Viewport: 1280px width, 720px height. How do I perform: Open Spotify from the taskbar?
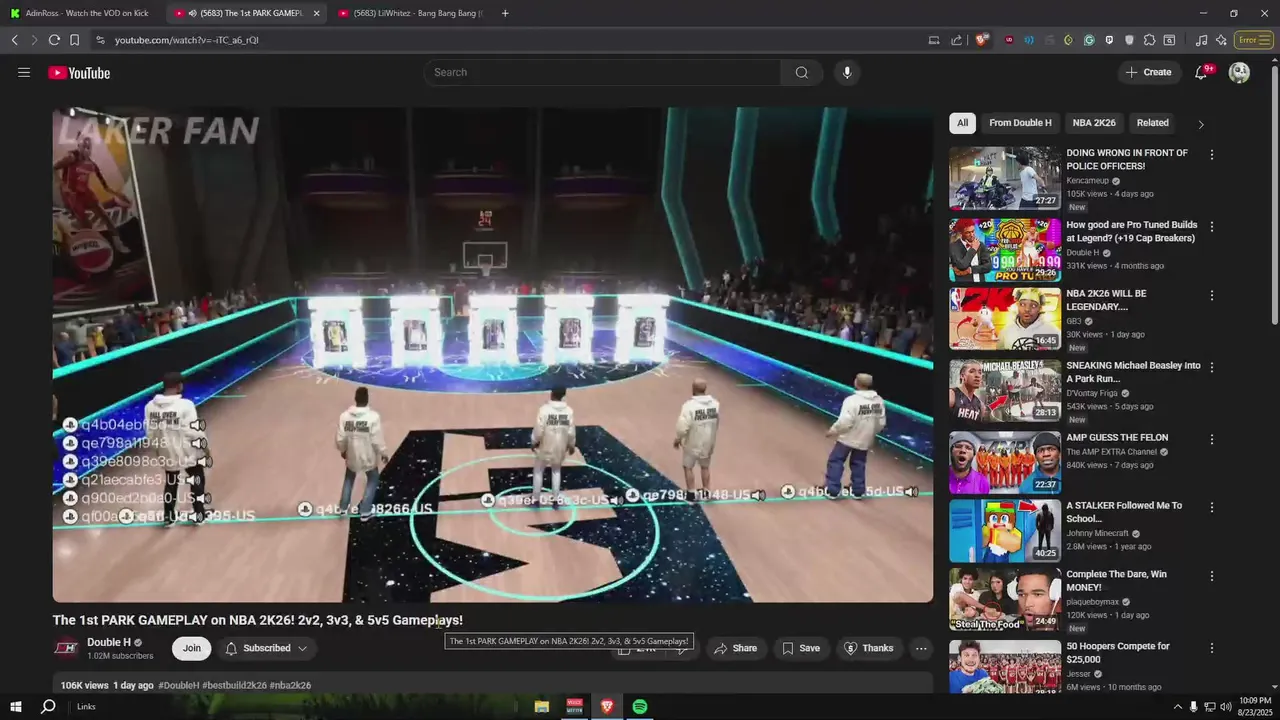(x=639, y=706)
